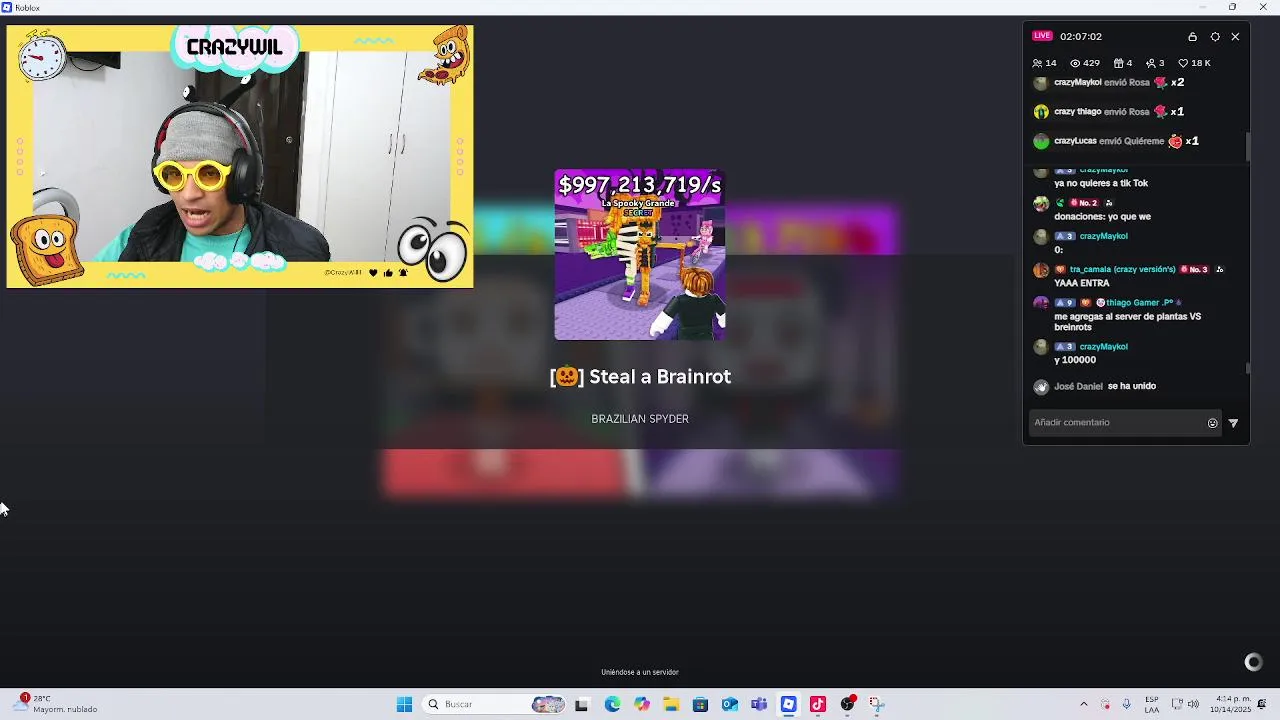The image size is (1280, 720).
Task: Open File Explorer from taskbar
Action: (x=670, y=704)
